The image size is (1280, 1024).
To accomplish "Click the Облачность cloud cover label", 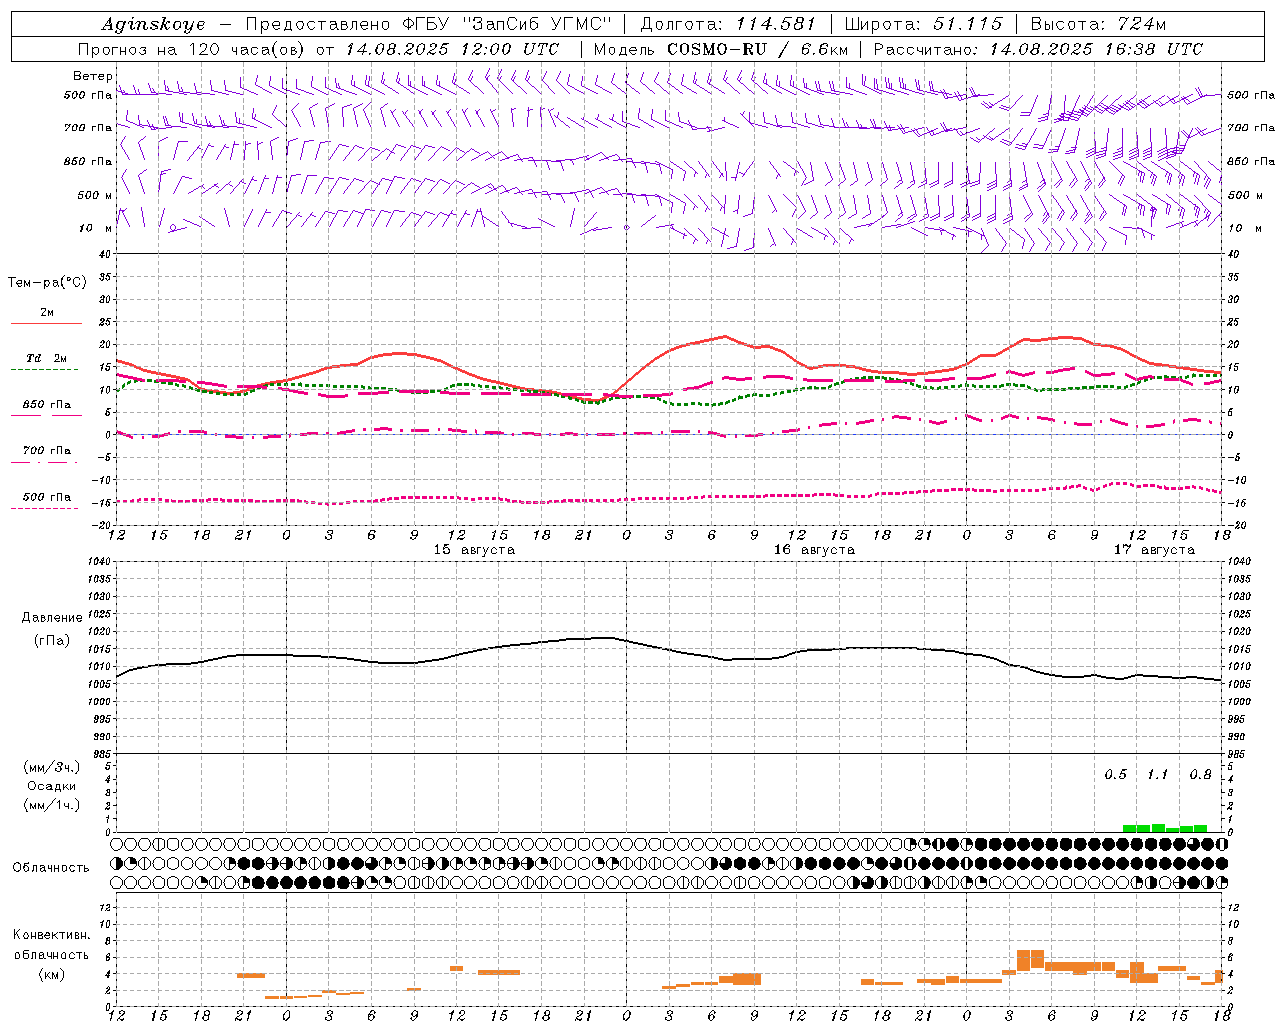I will [51, 868].
